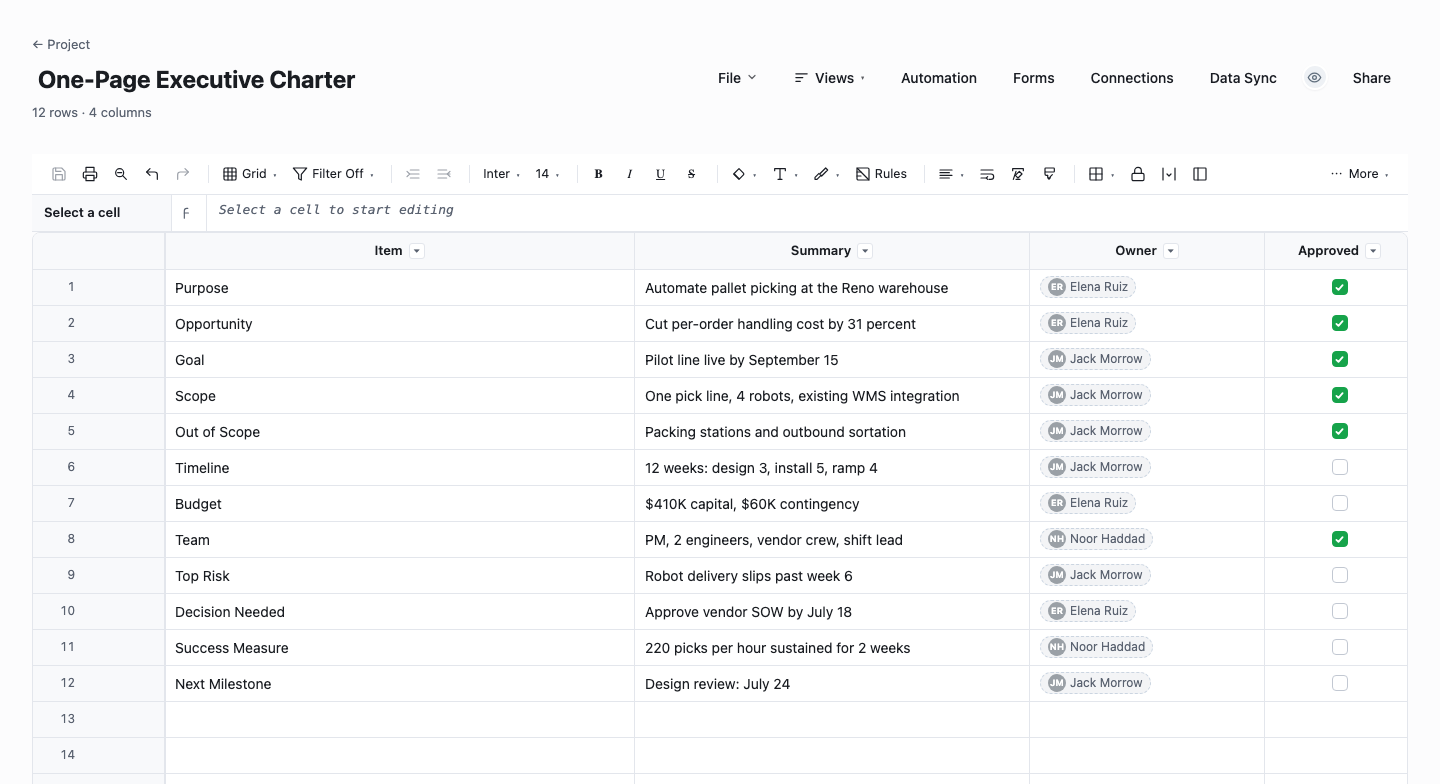Open the Grid view dropdown
This screenshot has width=1440, height=784.
249,174
